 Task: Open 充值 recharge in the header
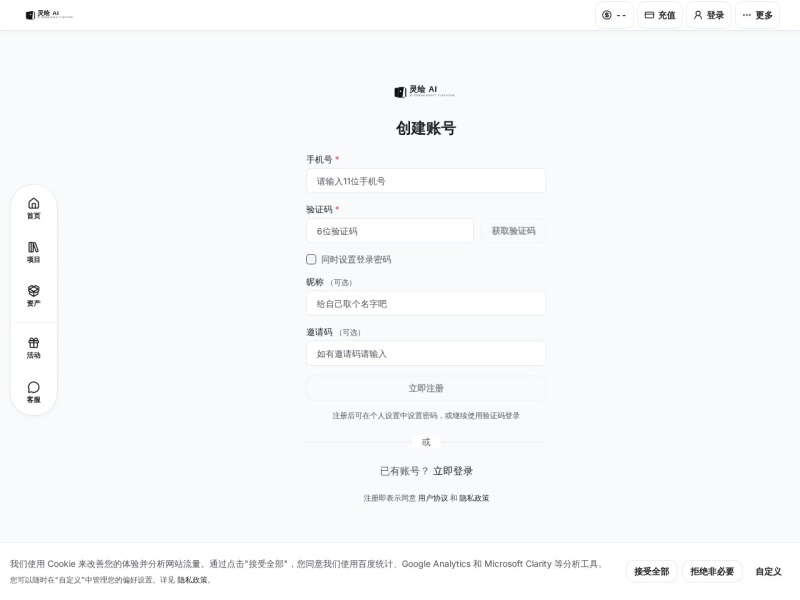[x=660, y=15]
